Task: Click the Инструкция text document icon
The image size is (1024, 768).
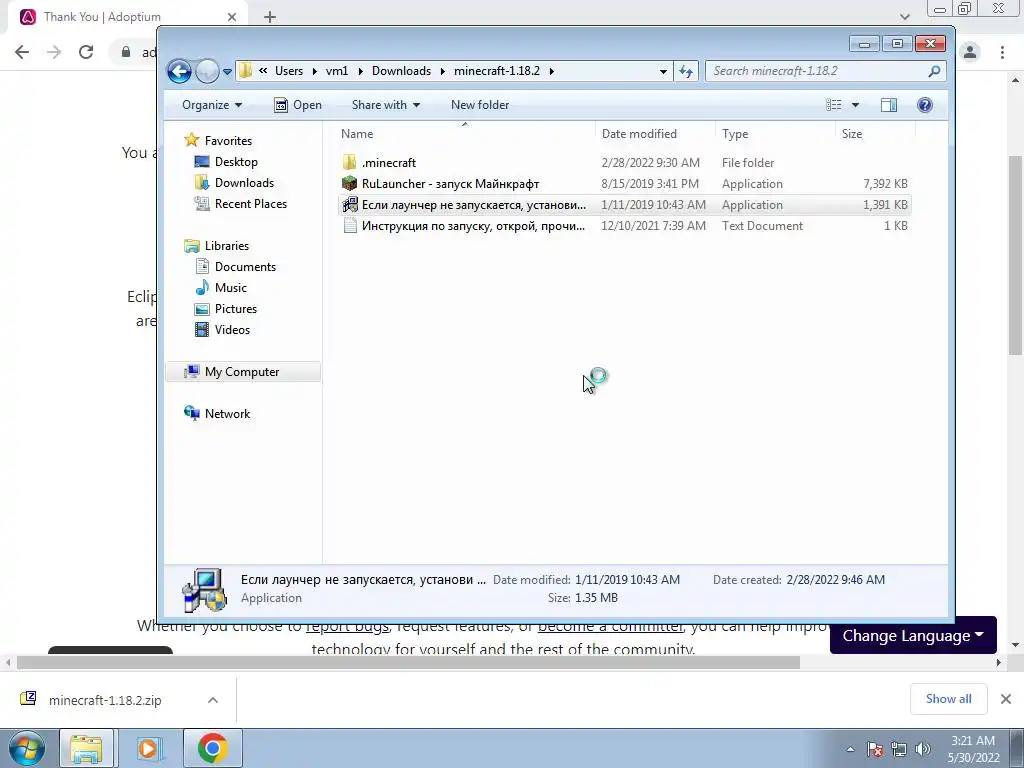Action: click(350, 225)
